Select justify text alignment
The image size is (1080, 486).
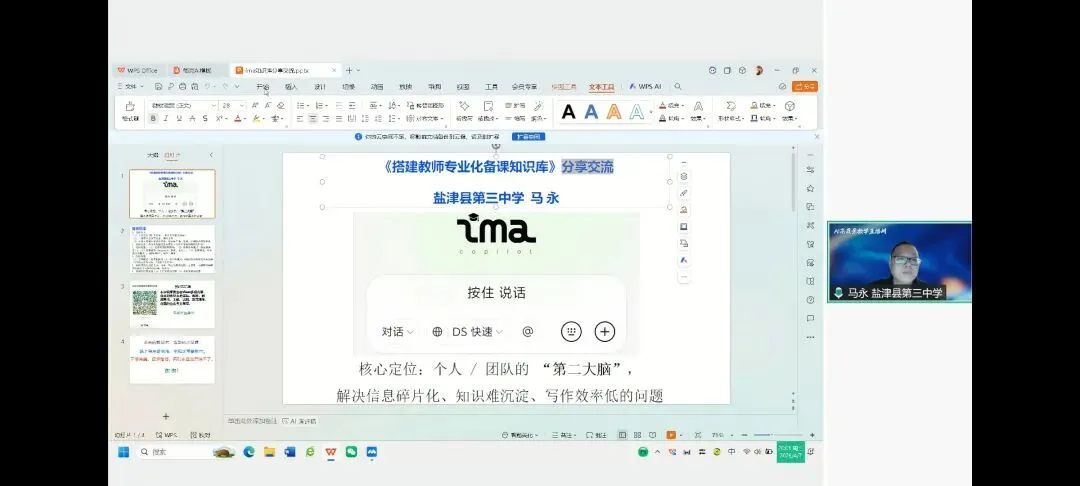[339, 118]
